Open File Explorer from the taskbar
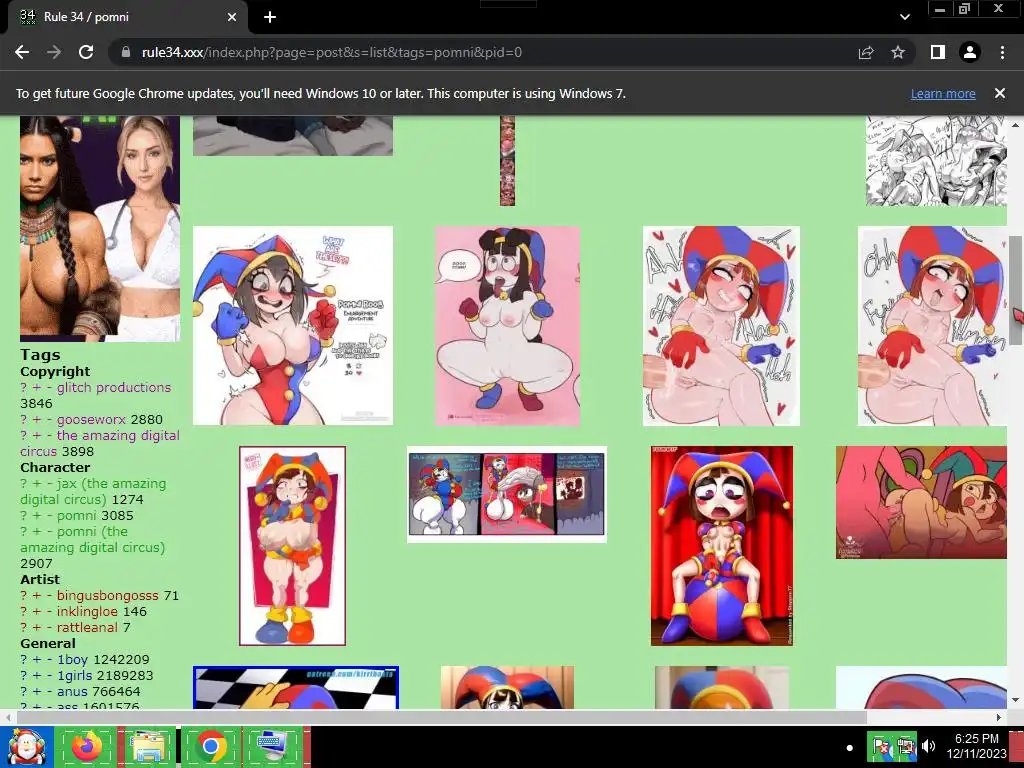Viewport: 1024px width, 768px height. tap(148, 747)
